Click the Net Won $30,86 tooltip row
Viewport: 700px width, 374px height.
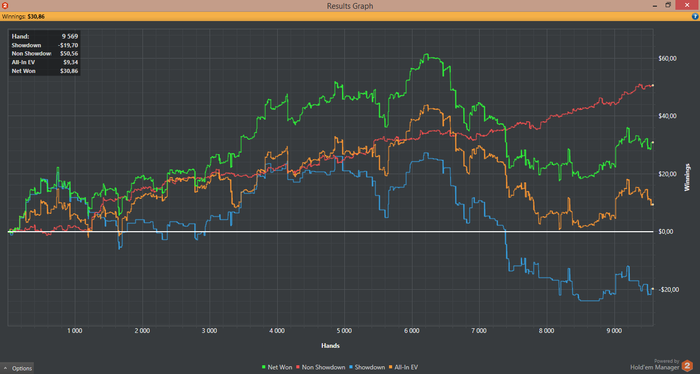(x=45, y=71)
